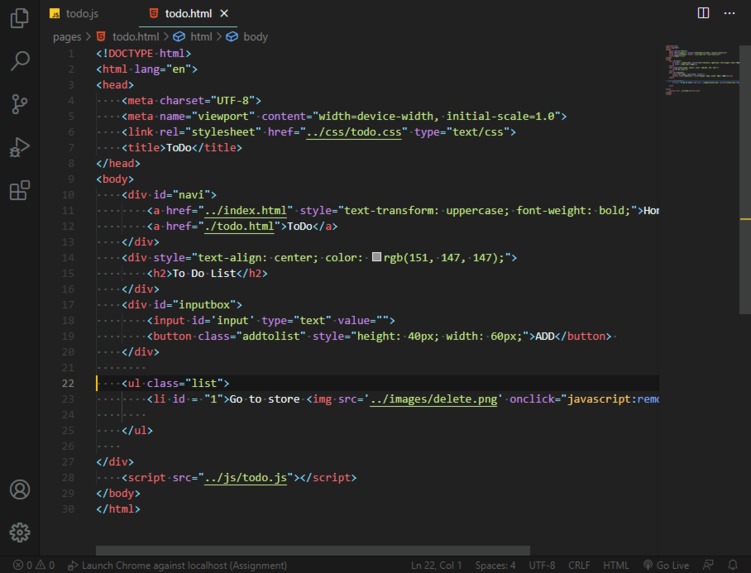751x573 pixels.
Task: Click the <html lang="en"> line
Action: [x=147, y=69]
